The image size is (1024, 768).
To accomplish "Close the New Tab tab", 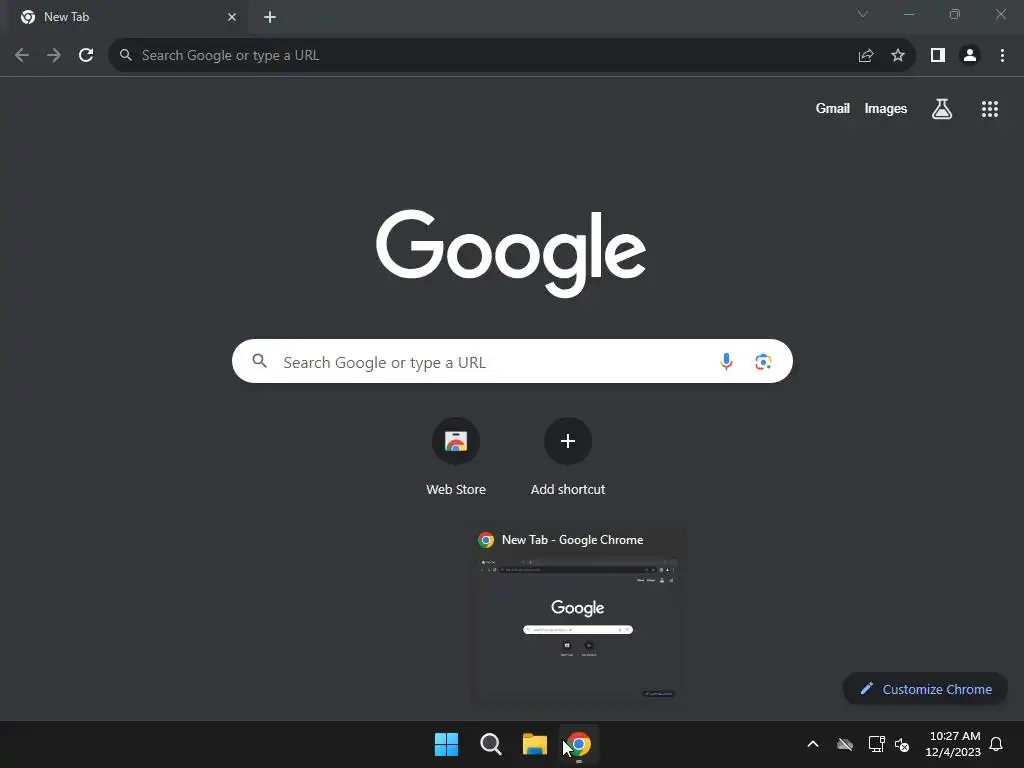I will click(x=232, y=17).
